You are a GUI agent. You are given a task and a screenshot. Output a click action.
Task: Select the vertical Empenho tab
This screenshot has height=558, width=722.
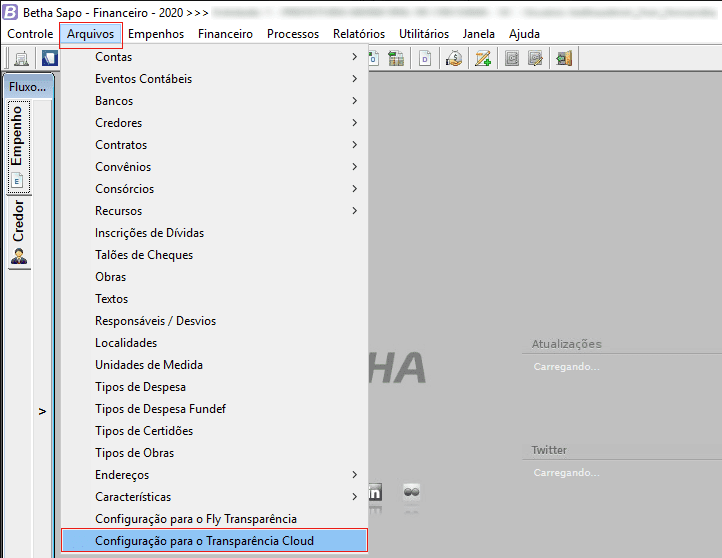(x=18, y=146)
